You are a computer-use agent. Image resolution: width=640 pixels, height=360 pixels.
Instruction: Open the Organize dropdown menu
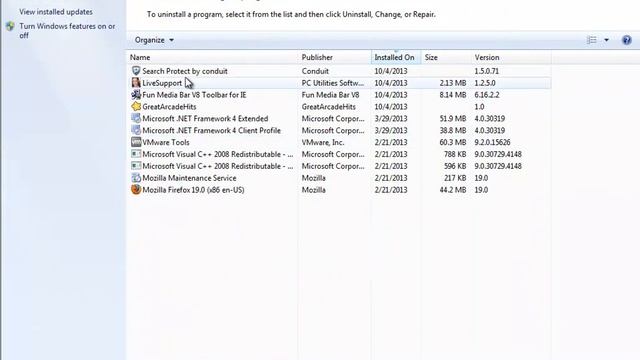point(154,40)
